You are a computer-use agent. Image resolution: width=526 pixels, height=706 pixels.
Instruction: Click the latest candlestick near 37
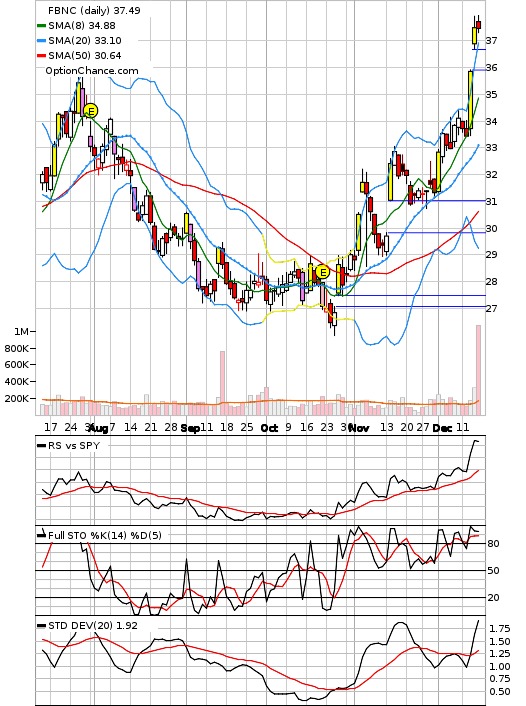479,24
